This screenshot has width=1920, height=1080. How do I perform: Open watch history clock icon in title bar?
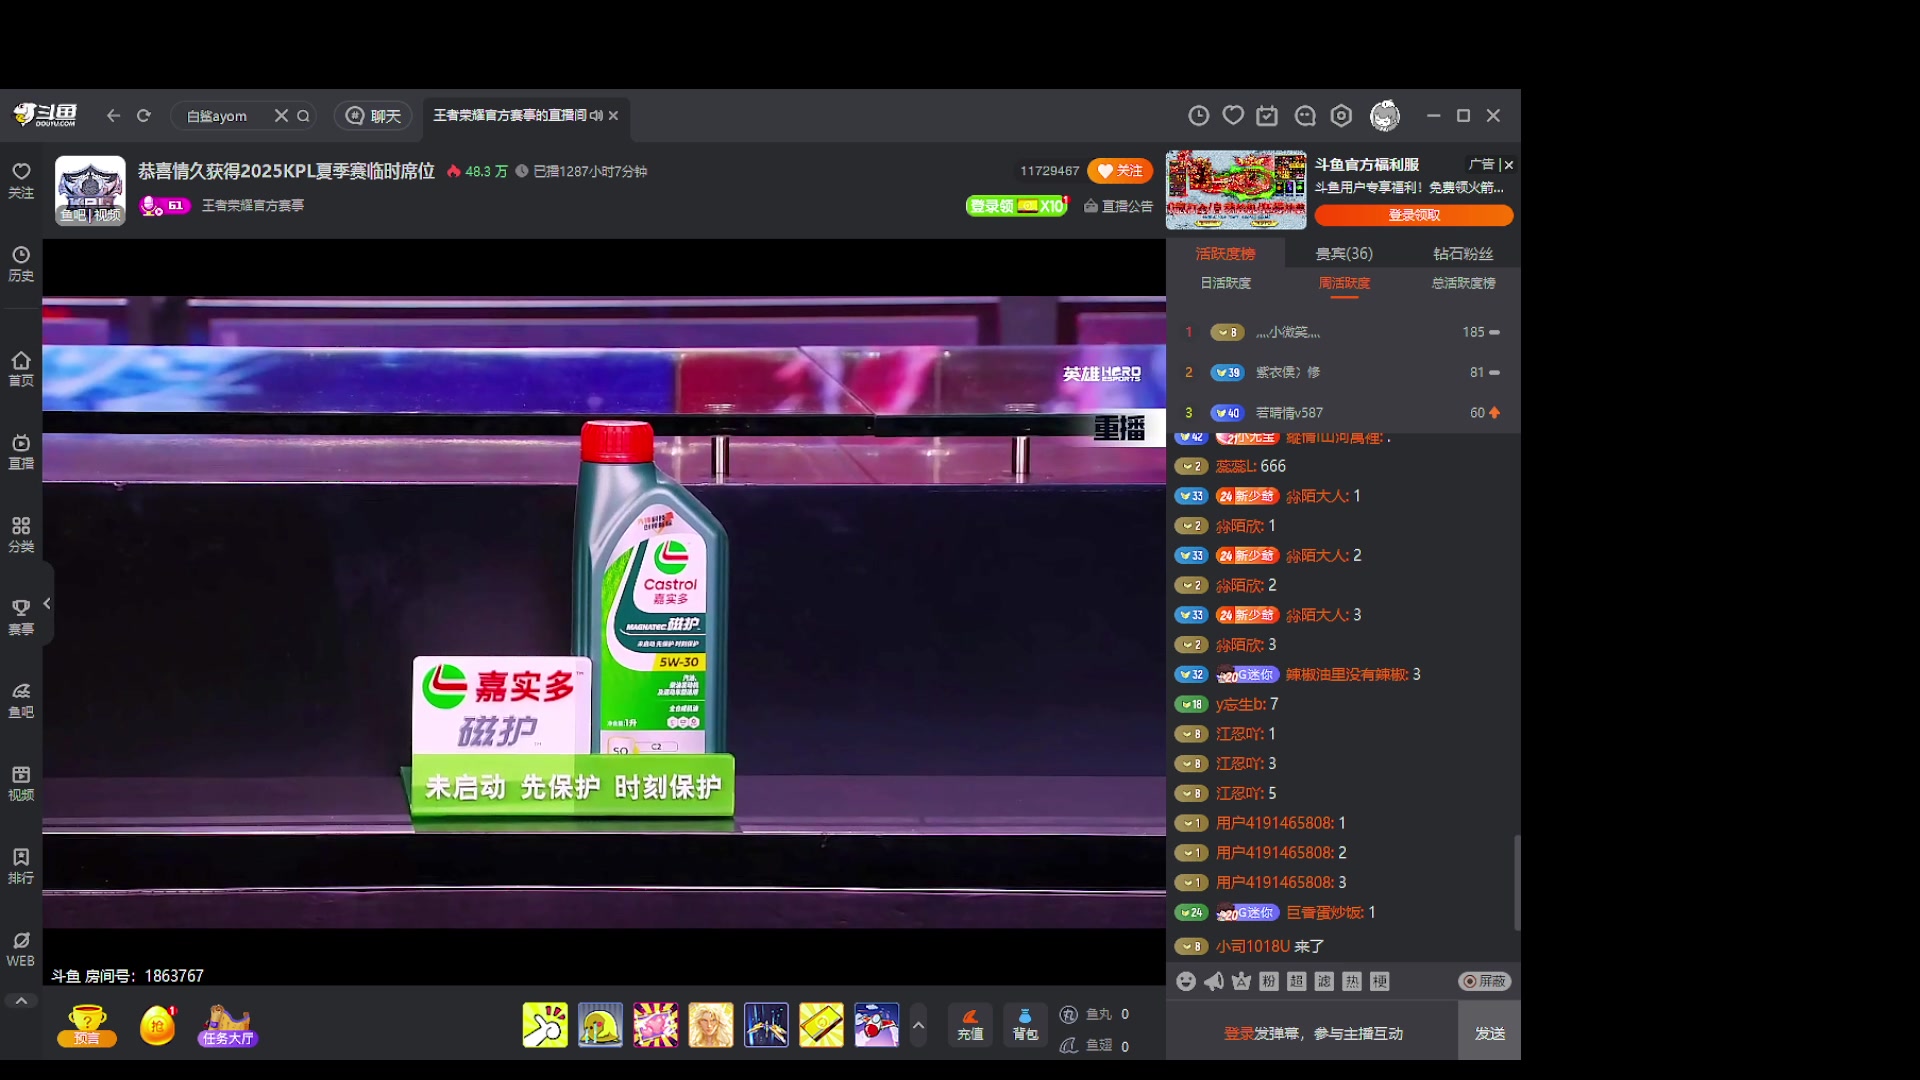(x=1198, y=116)
